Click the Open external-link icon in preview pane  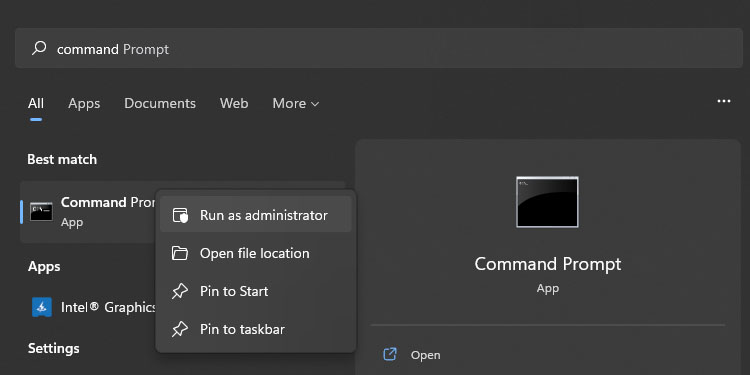tap(390, 354)
